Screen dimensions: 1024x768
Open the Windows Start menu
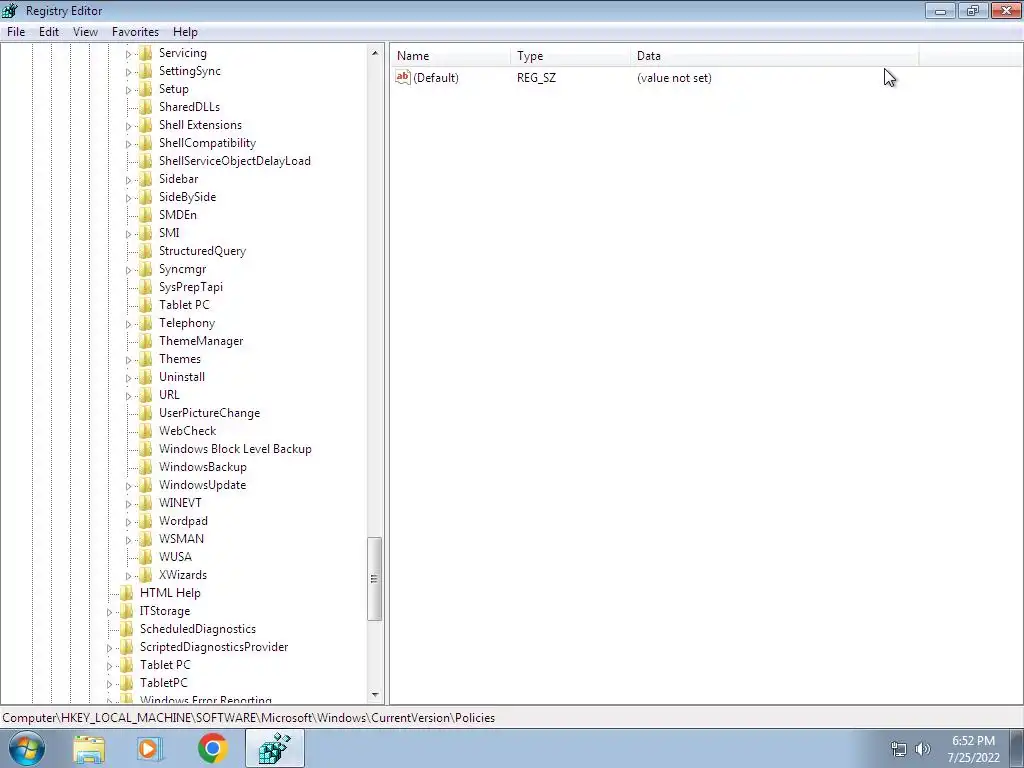tap(27, 748)
